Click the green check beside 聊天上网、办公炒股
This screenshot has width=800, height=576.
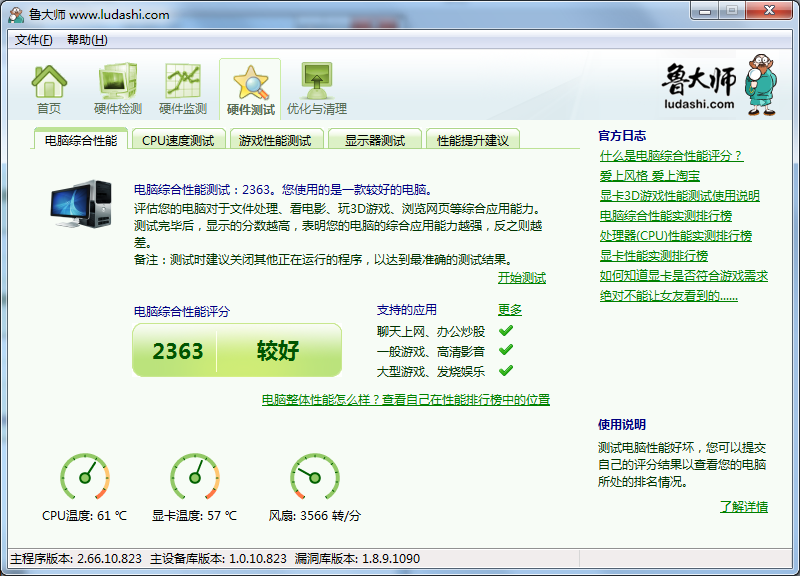506,331
